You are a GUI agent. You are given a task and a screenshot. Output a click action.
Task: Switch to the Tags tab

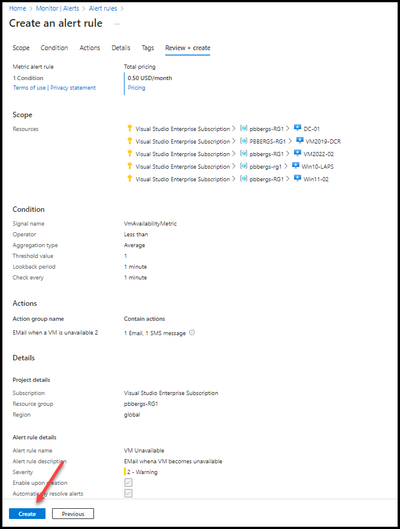click(148, 48)
